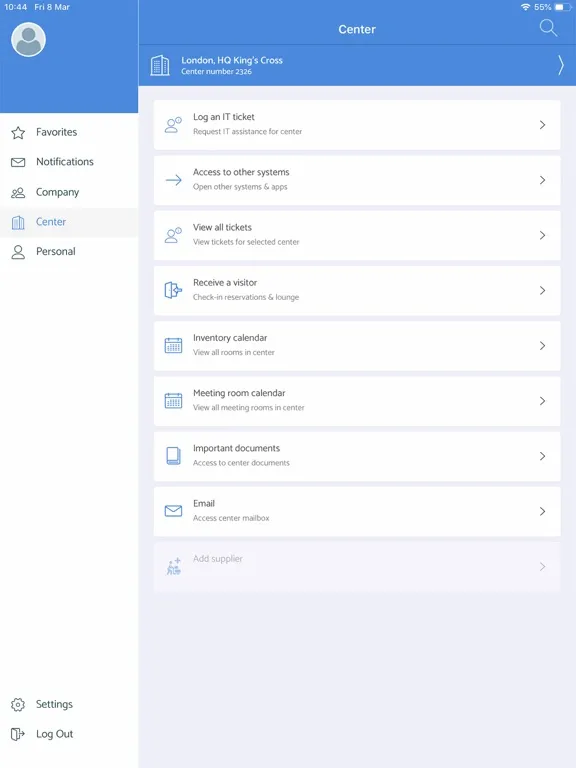
Task: Open Receive a visitor
Action: (357, 290)
